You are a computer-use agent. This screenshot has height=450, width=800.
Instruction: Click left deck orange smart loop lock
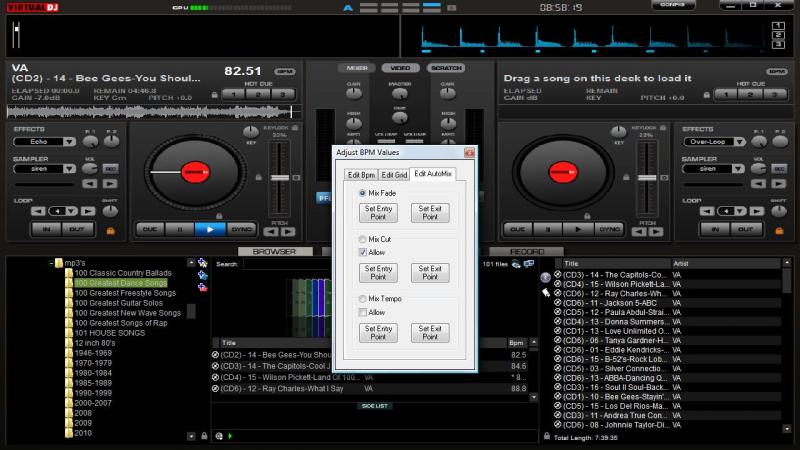[x=110, y=231]
